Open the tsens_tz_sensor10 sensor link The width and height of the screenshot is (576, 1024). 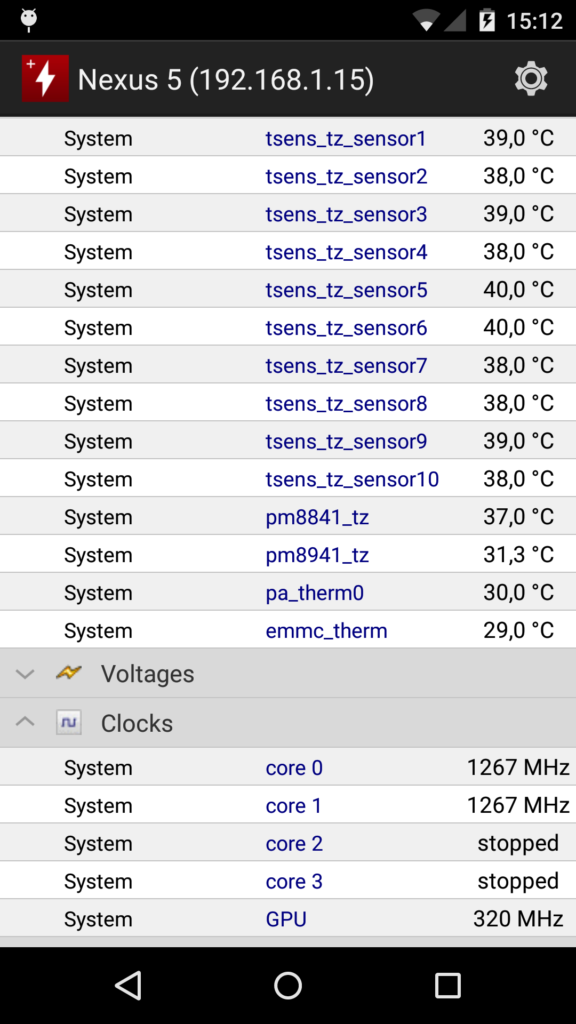(352, 479)
